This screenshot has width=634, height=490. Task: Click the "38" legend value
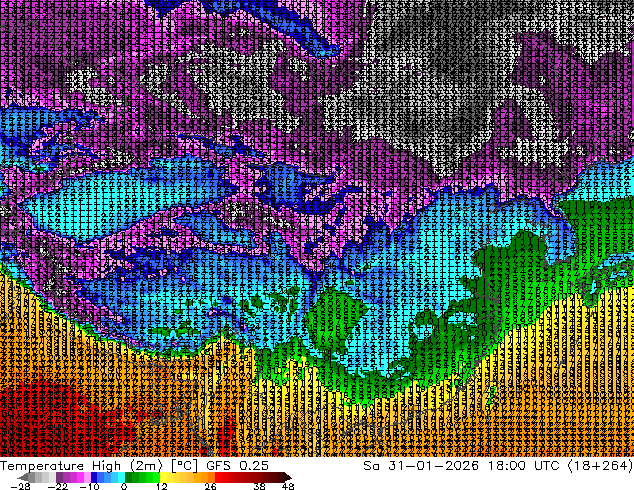259,486
